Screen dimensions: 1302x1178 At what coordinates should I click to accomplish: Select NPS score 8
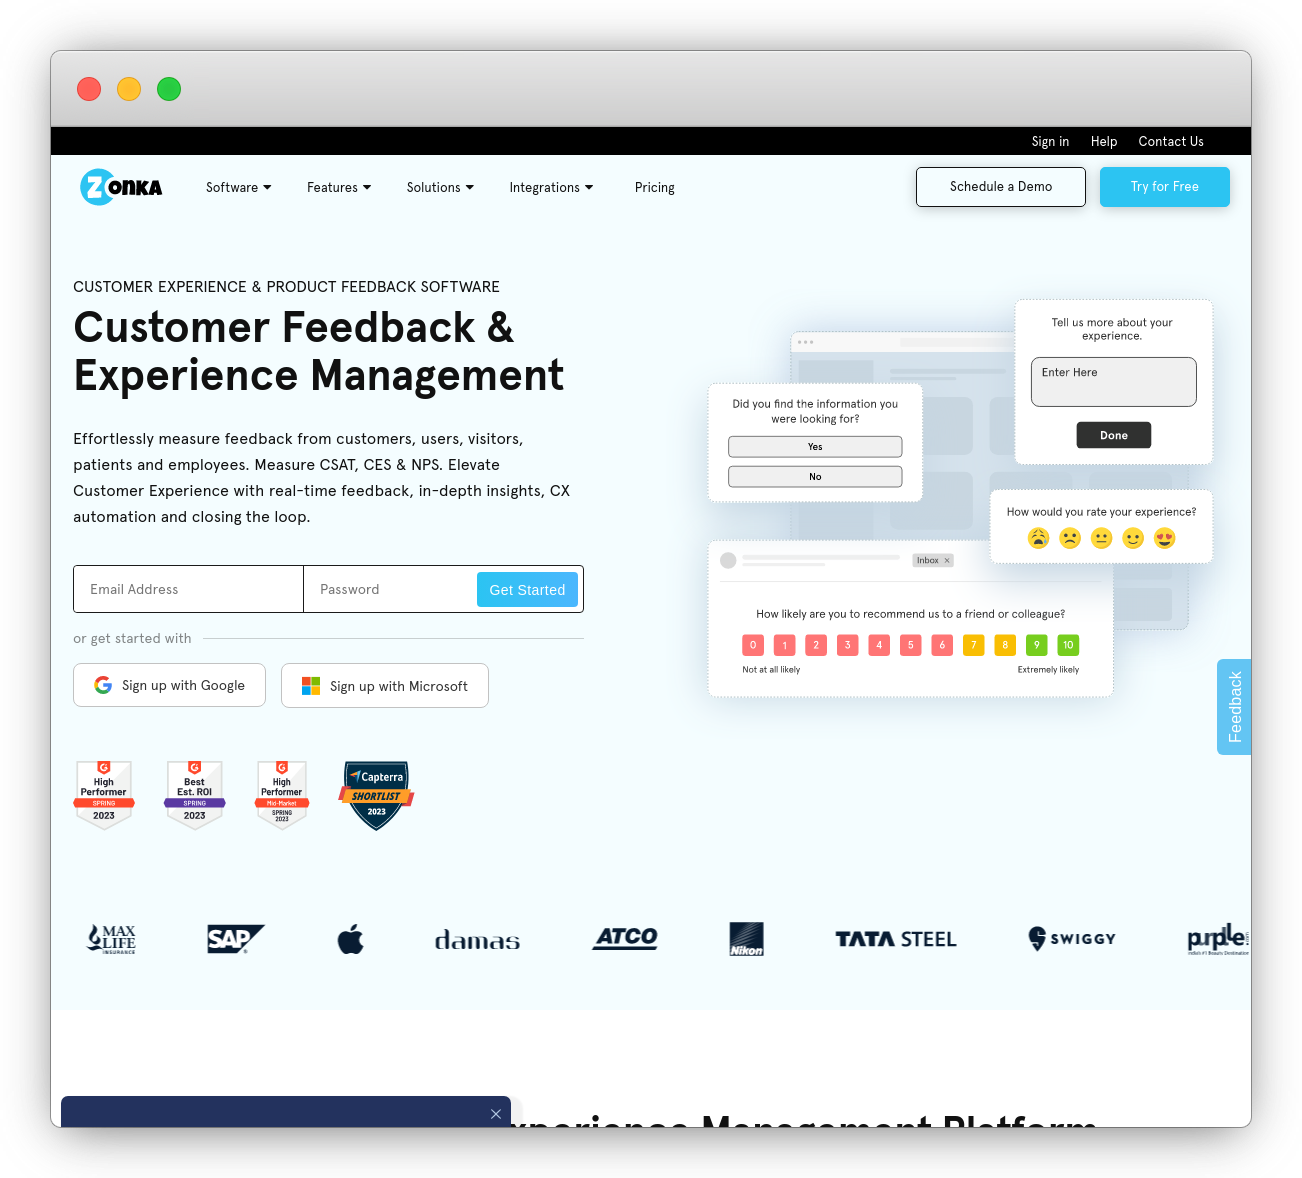1005,645
